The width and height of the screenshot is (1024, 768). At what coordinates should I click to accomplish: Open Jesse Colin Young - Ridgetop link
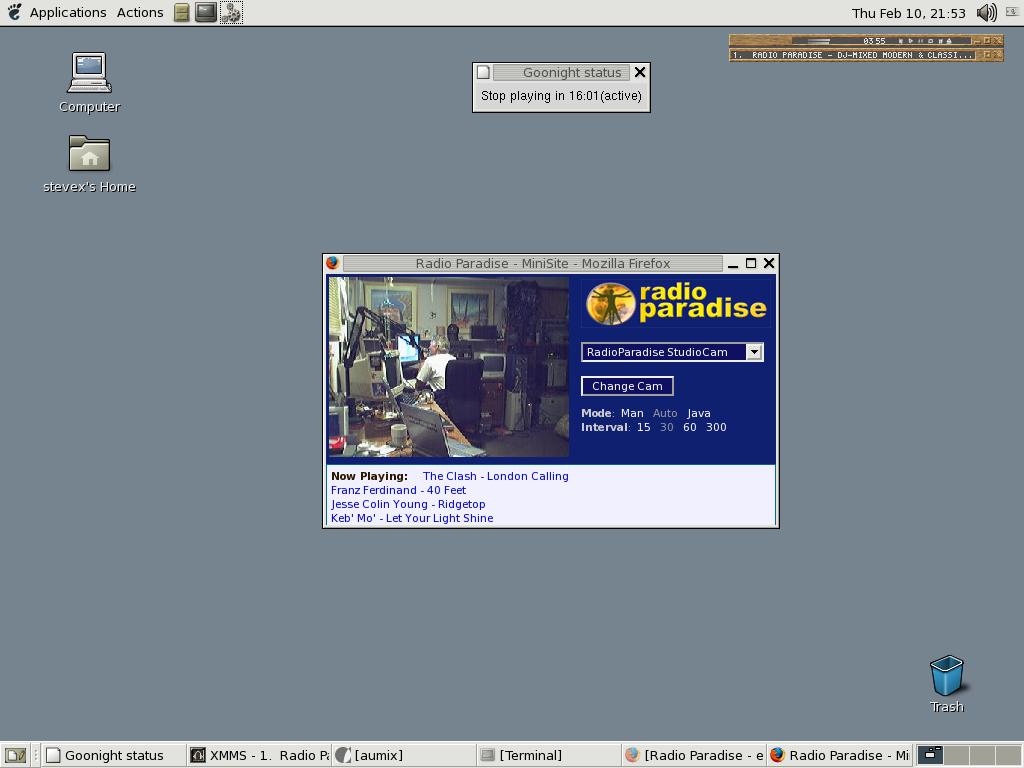pos(408,504)
